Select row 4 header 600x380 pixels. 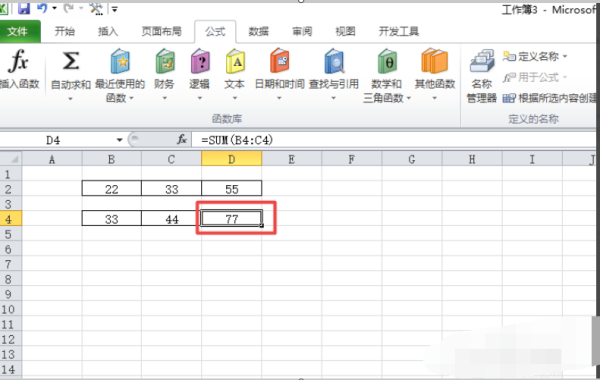click(11, 219)
